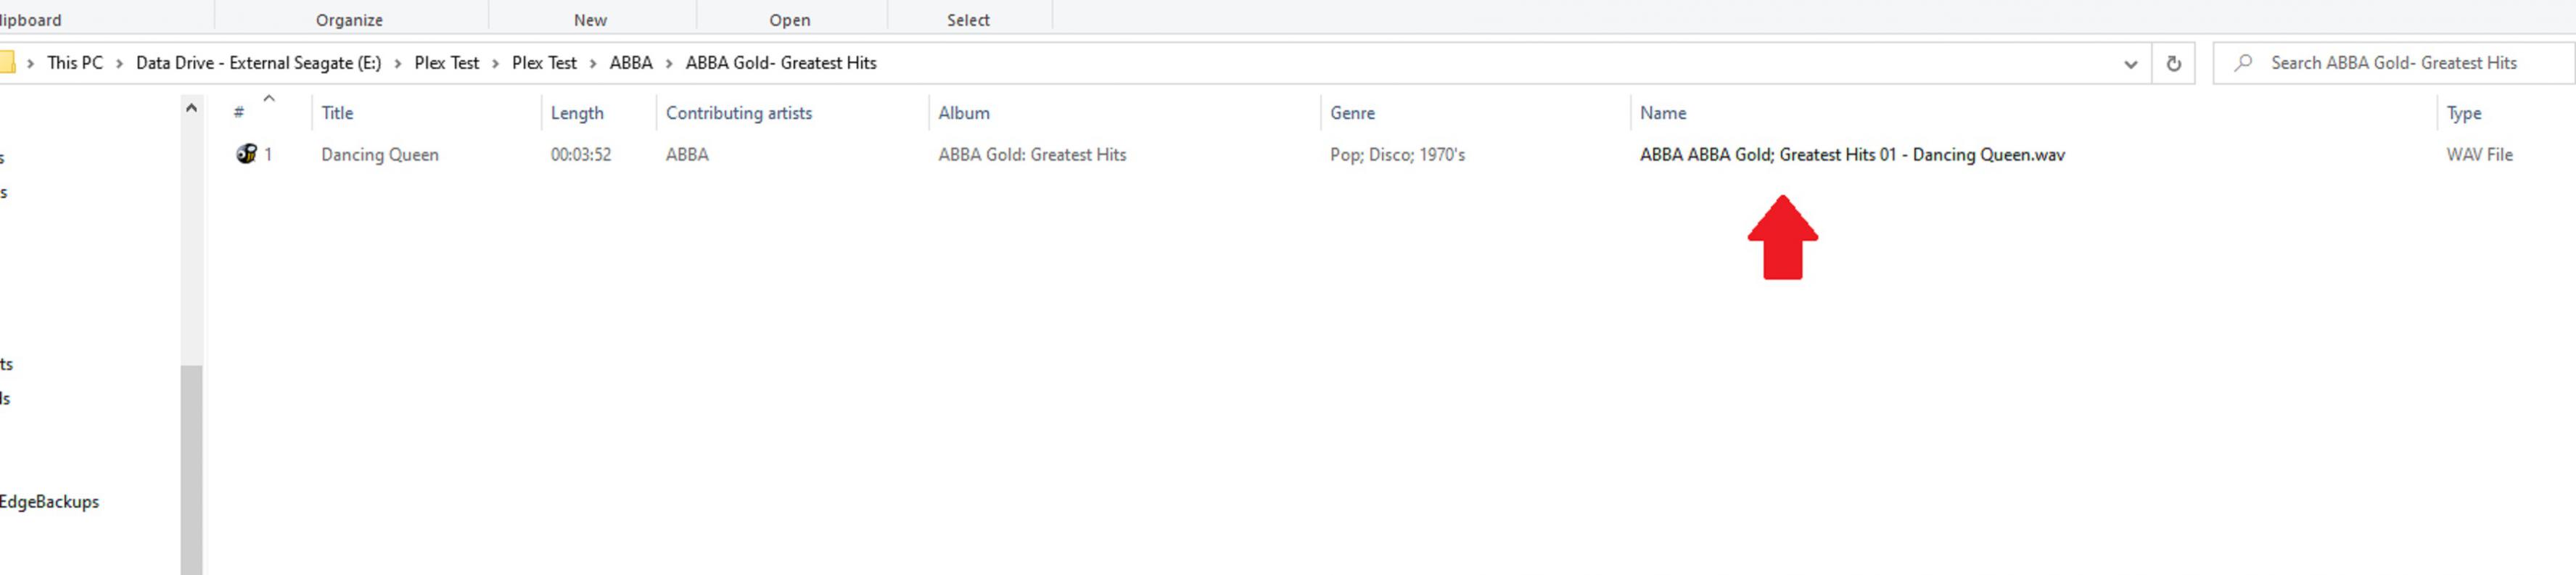Select EdgeBackups in the navigation pane

coord(50,502)
